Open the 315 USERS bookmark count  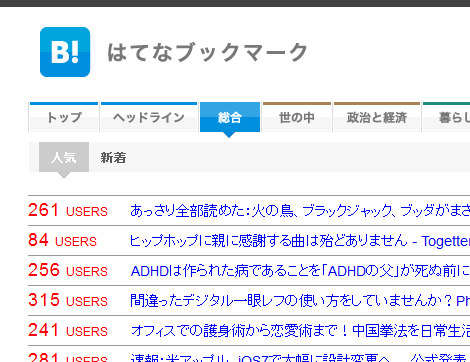(68, 300)
